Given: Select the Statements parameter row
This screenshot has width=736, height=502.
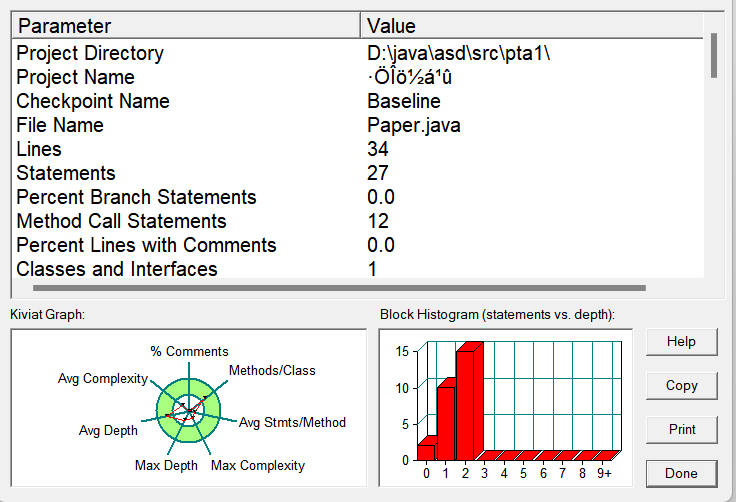Looking at the screenshot, I should tap(66, 173).
